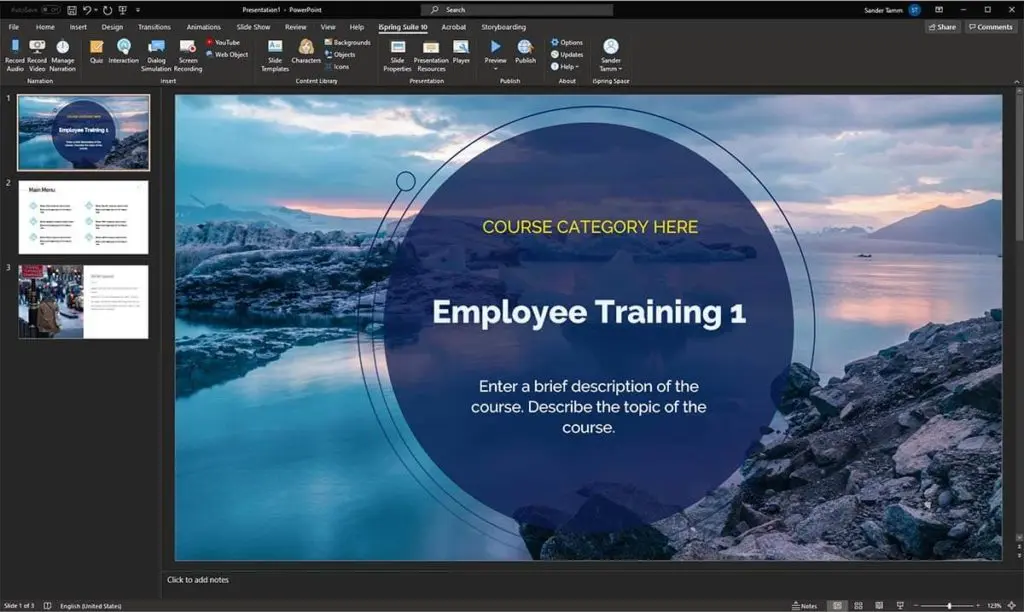Start Screen Recording
Screen dimensions: 1024x612
click(188, 55)
